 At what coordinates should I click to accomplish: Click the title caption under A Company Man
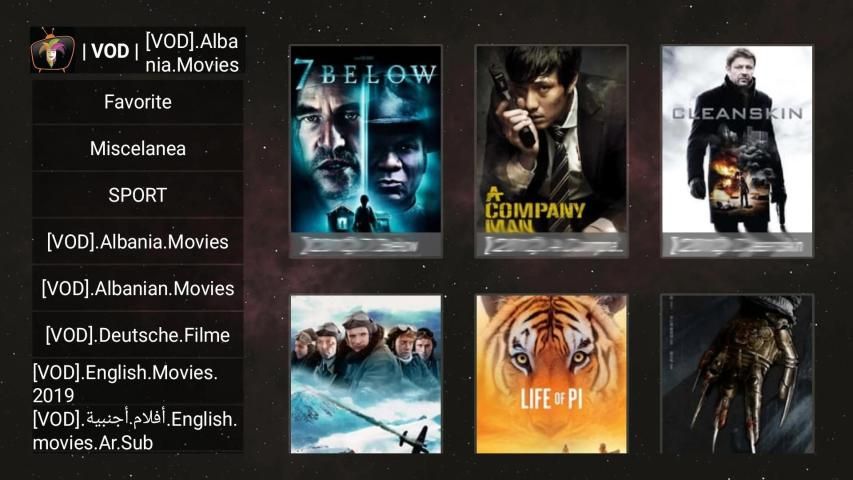coord(552,245)
